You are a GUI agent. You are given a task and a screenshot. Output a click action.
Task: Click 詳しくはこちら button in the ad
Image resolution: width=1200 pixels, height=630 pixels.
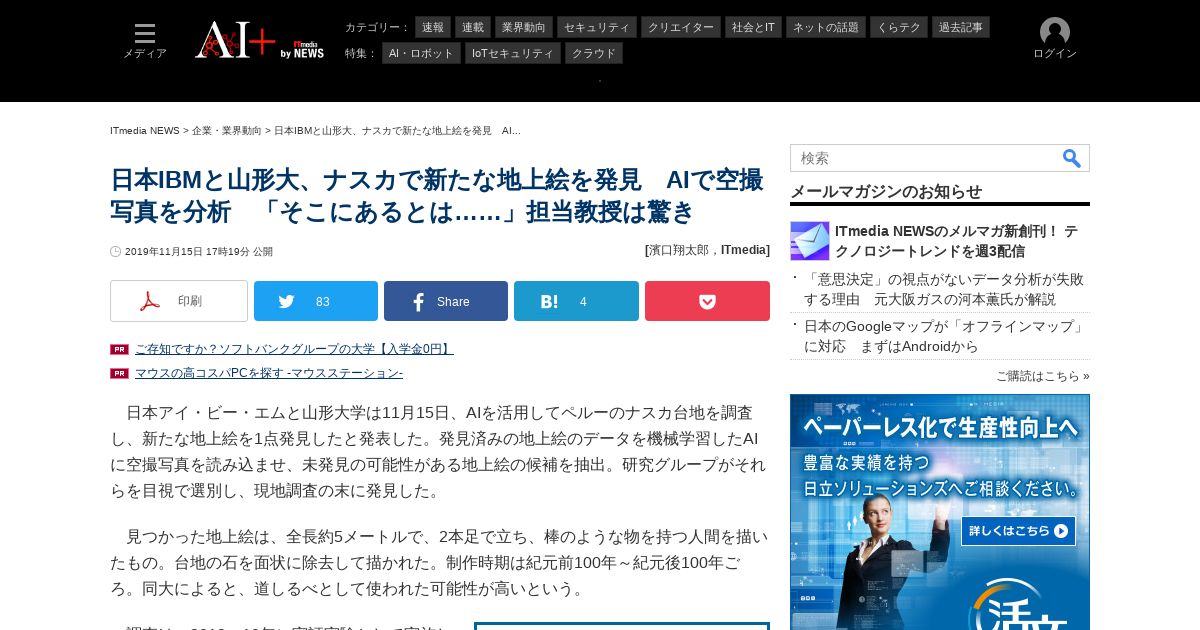click(x=1018, y=531)
